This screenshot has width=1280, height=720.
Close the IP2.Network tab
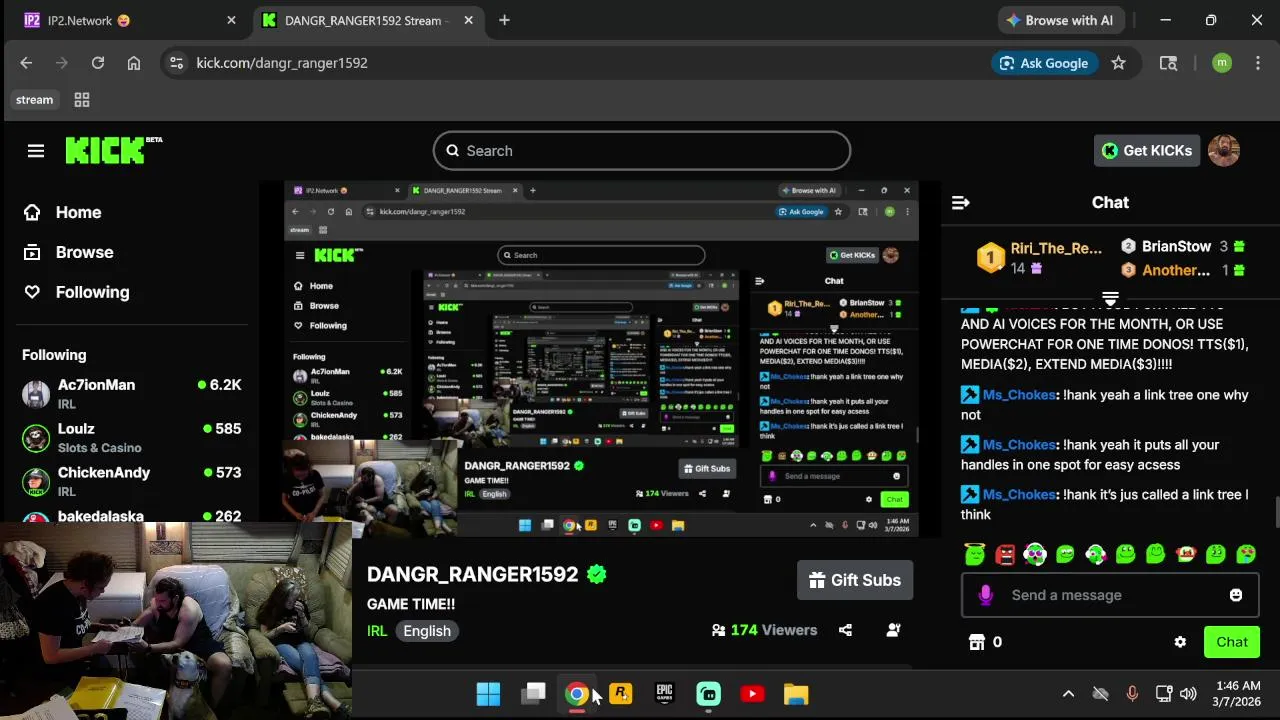tap(232, 20)
